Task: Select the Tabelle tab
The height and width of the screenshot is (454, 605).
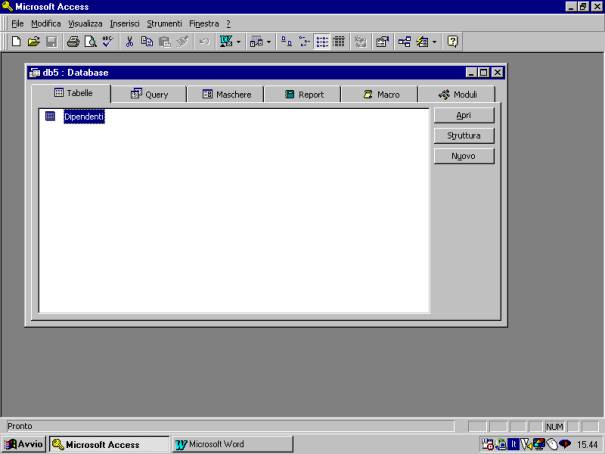Action: point(73,93)
